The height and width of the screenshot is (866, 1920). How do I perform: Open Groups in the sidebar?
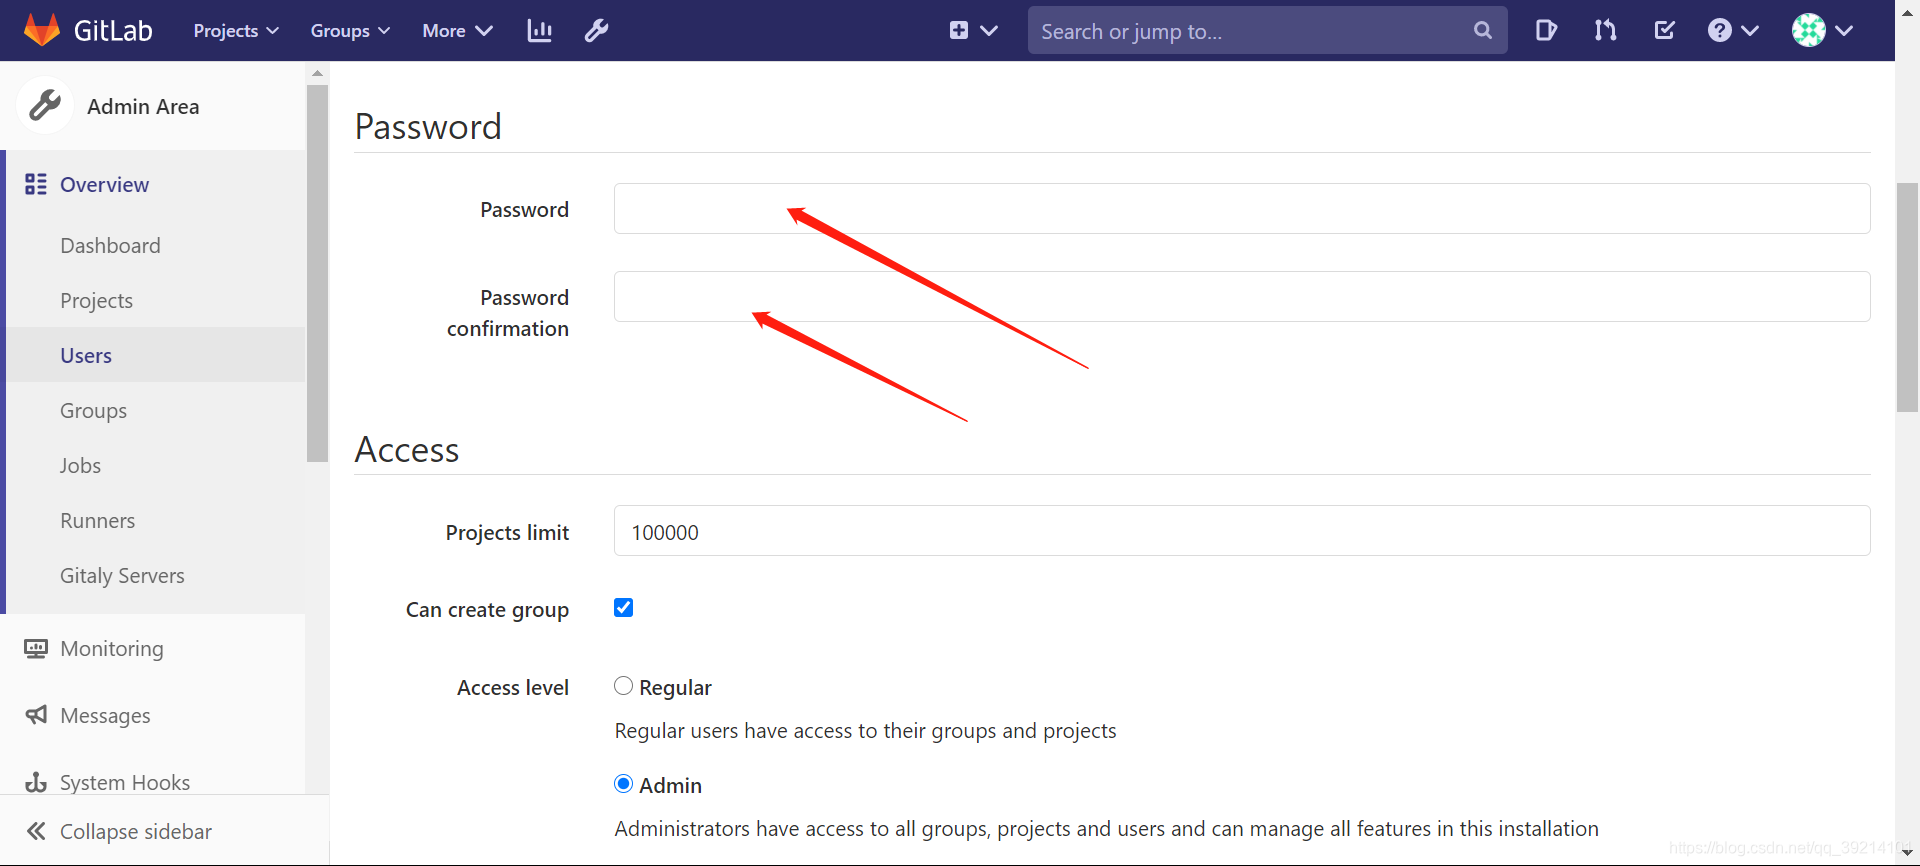[93, 411]
